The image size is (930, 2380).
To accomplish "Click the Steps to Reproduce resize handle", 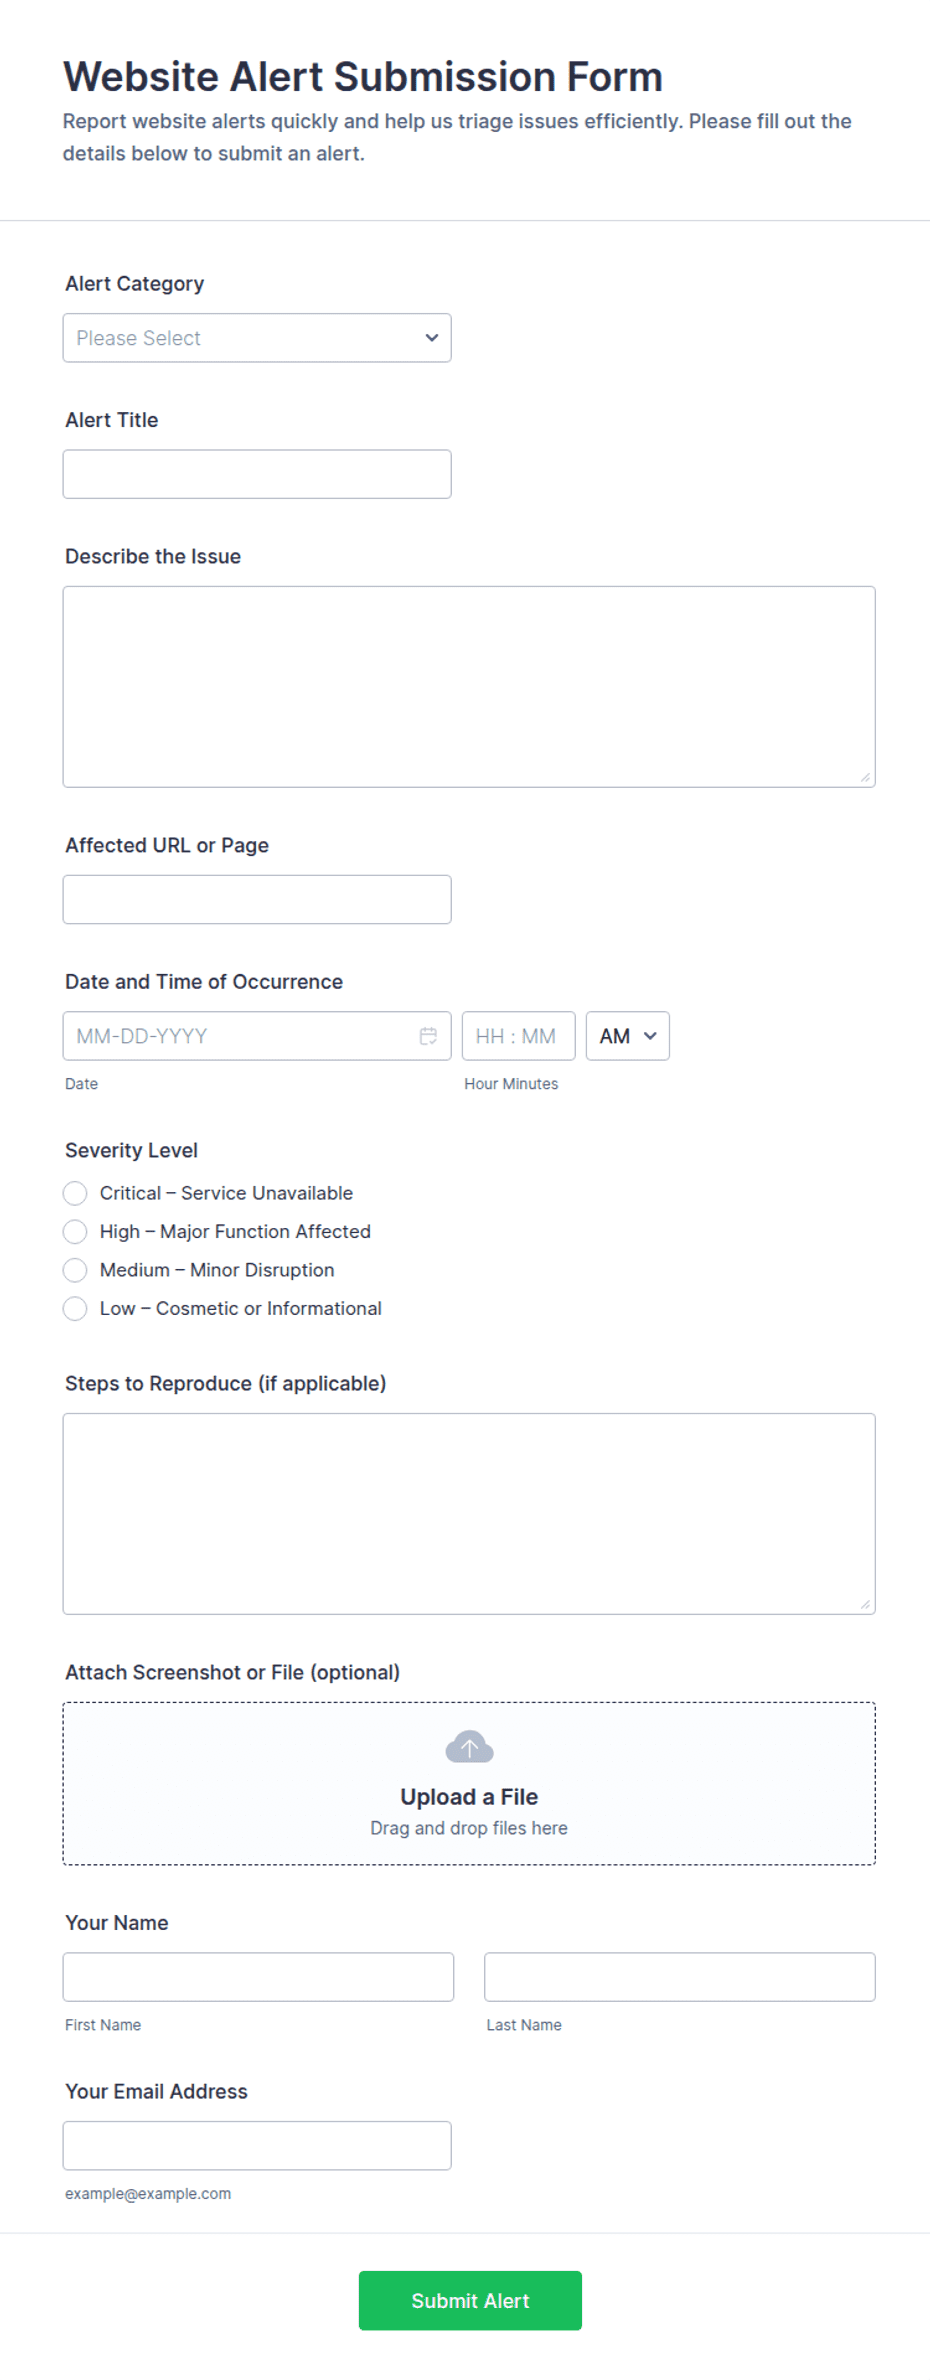I will point(865,1604).
